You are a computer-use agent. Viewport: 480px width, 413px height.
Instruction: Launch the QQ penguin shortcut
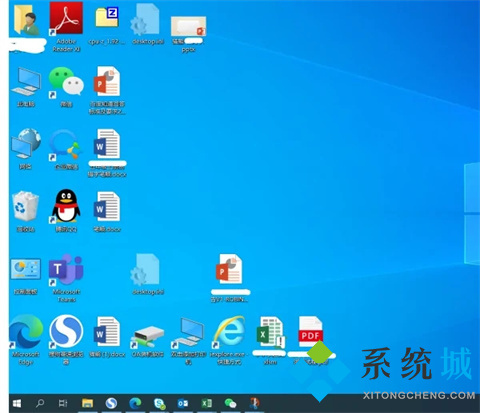(66, 206)
